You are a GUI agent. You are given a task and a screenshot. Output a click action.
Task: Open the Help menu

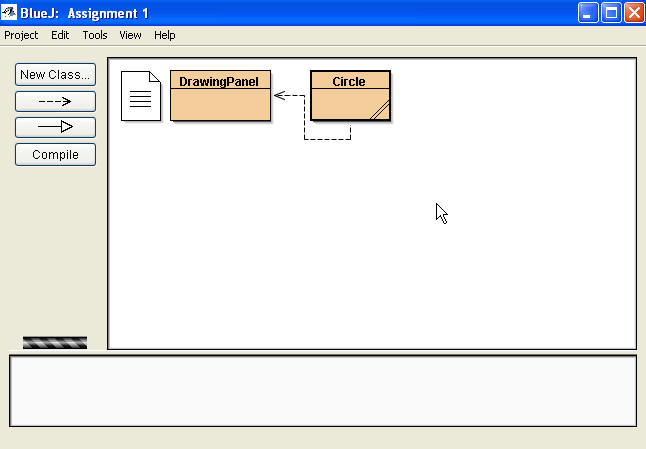[165, 35]
